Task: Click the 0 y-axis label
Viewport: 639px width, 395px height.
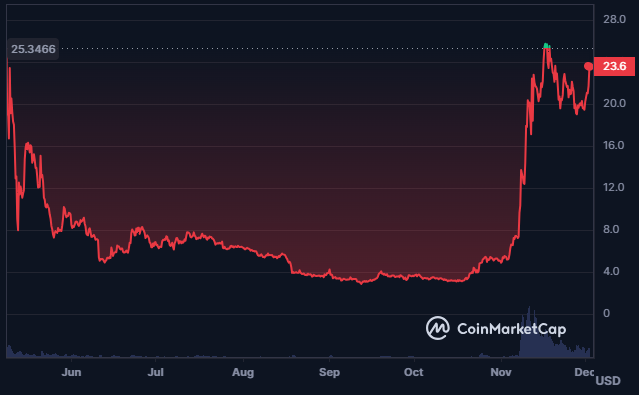Action: click(x=606, y=313)
